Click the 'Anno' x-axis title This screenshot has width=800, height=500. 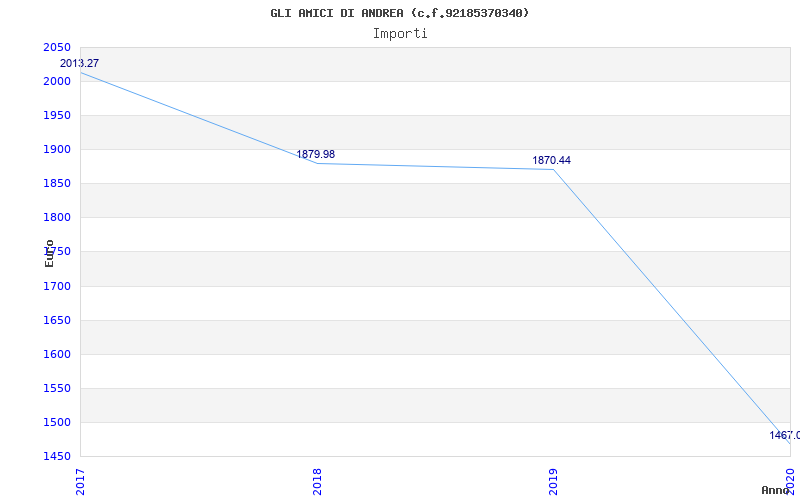776,490
